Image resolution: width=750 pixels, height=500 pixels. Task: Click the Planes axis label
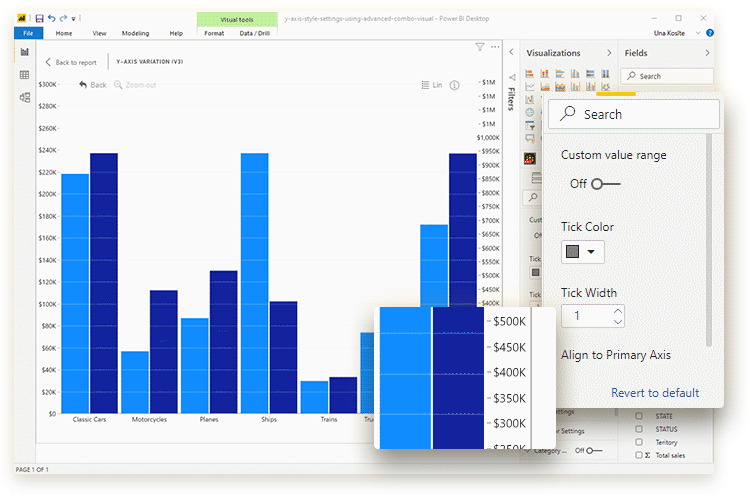point(209,419)
